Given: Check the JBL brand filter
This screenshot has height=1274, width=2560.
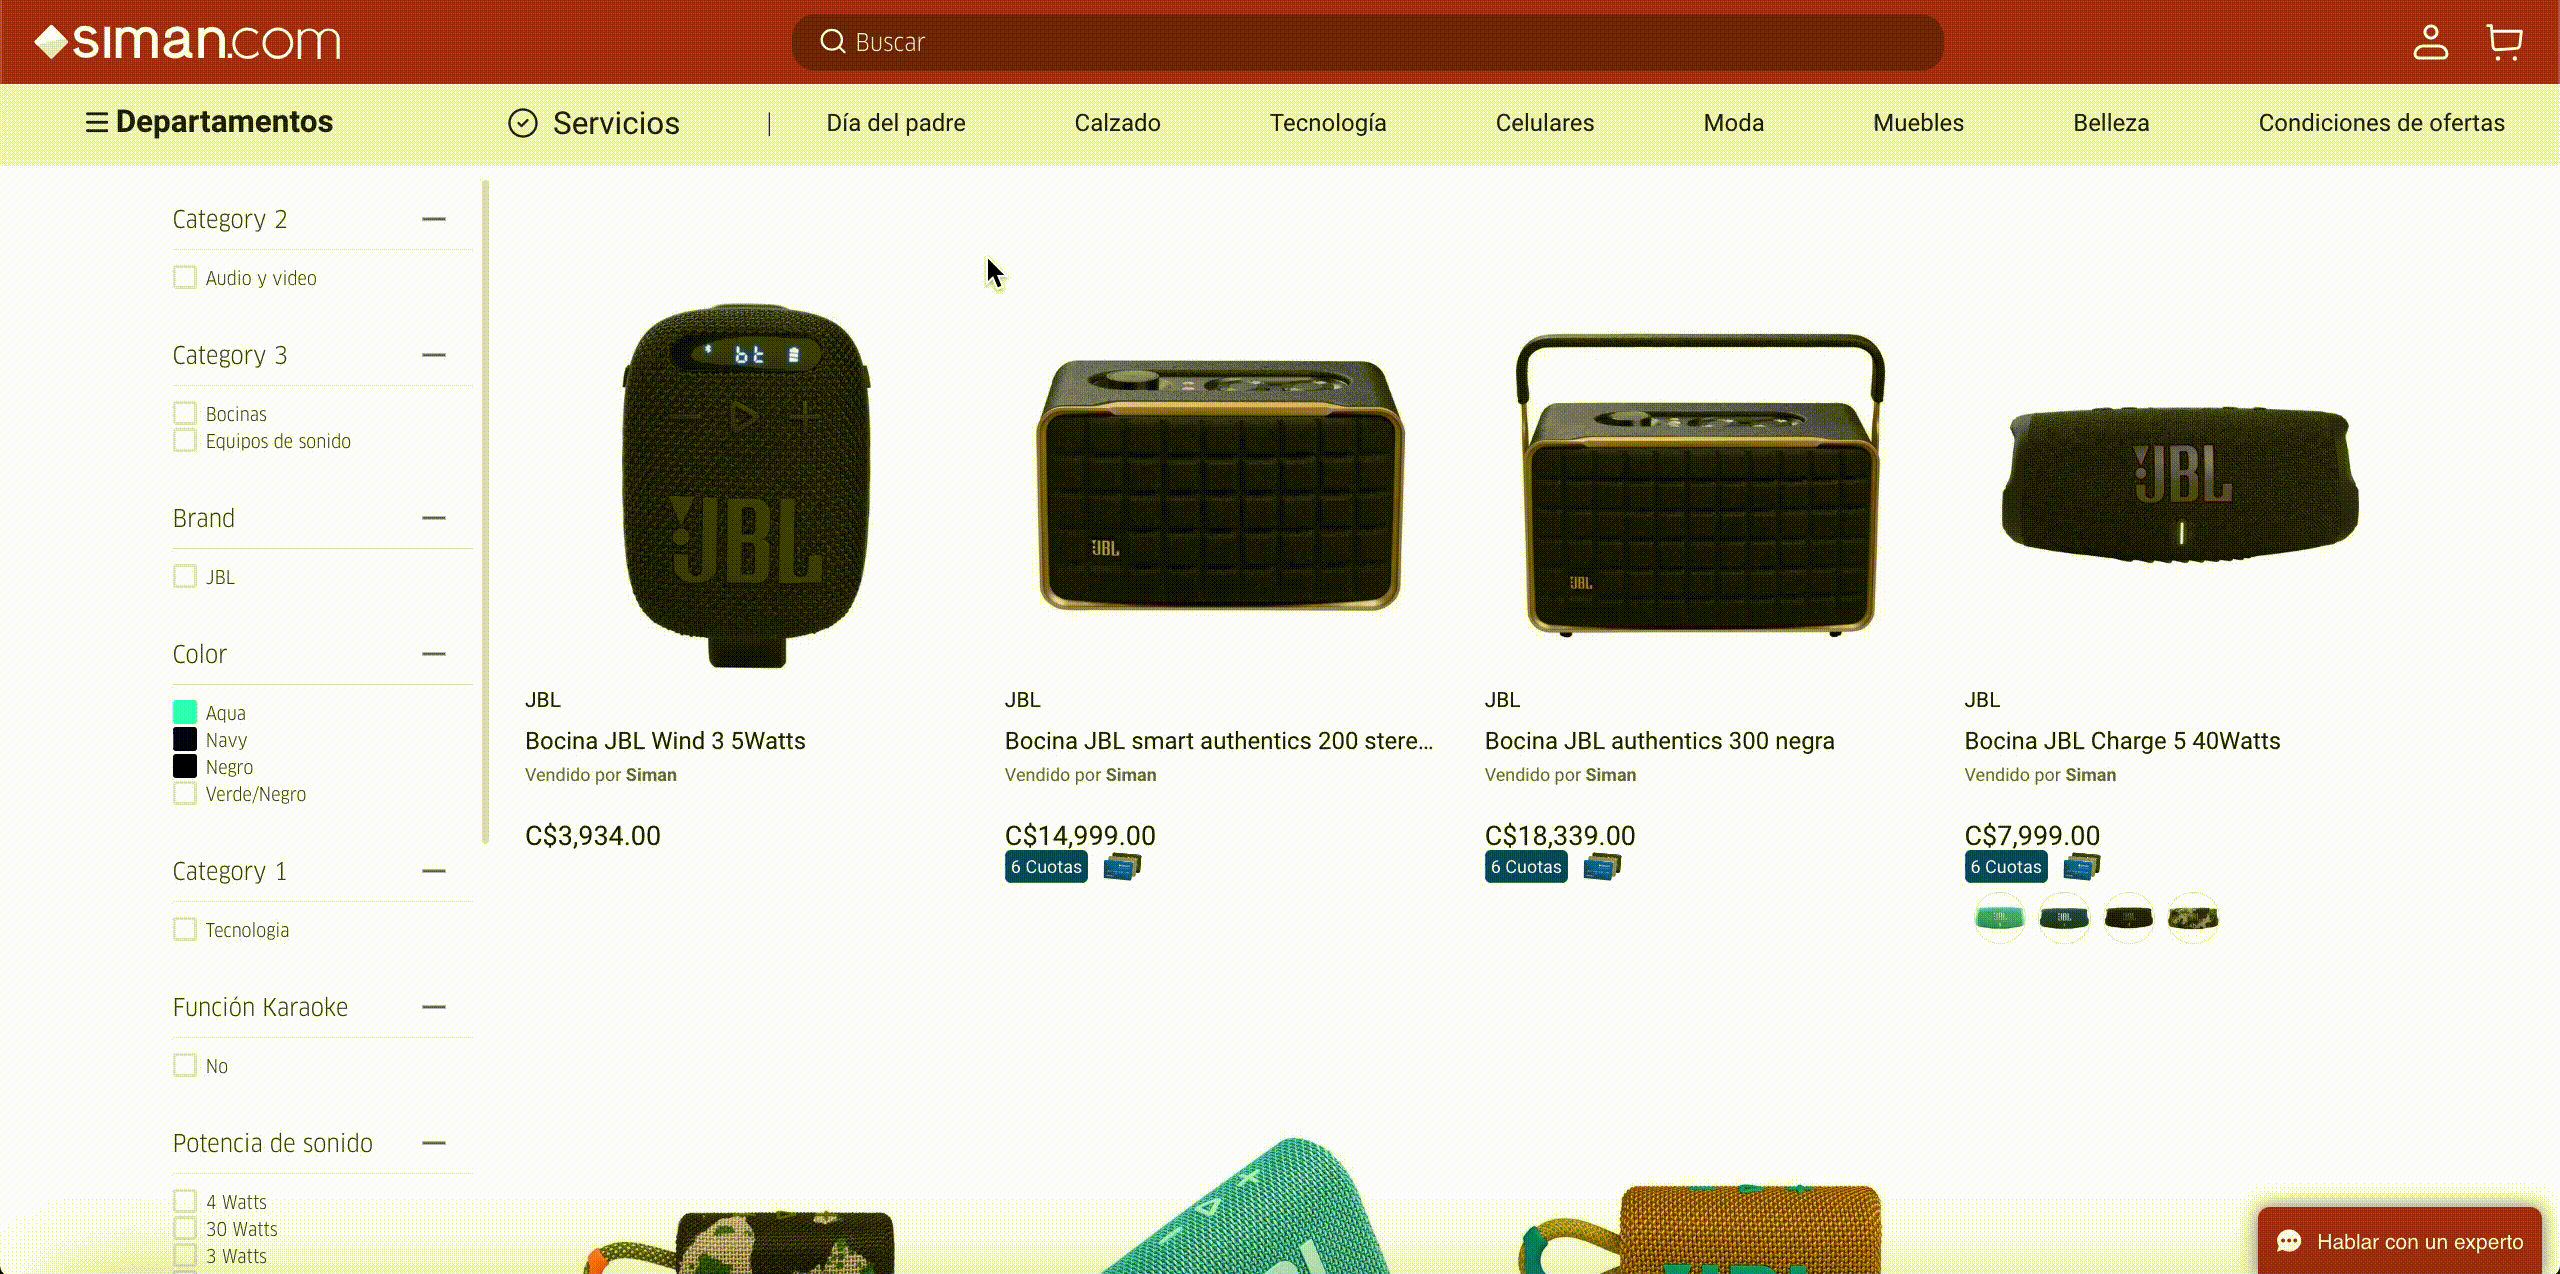Looking at the screenshot, I should tap(185, 577).
